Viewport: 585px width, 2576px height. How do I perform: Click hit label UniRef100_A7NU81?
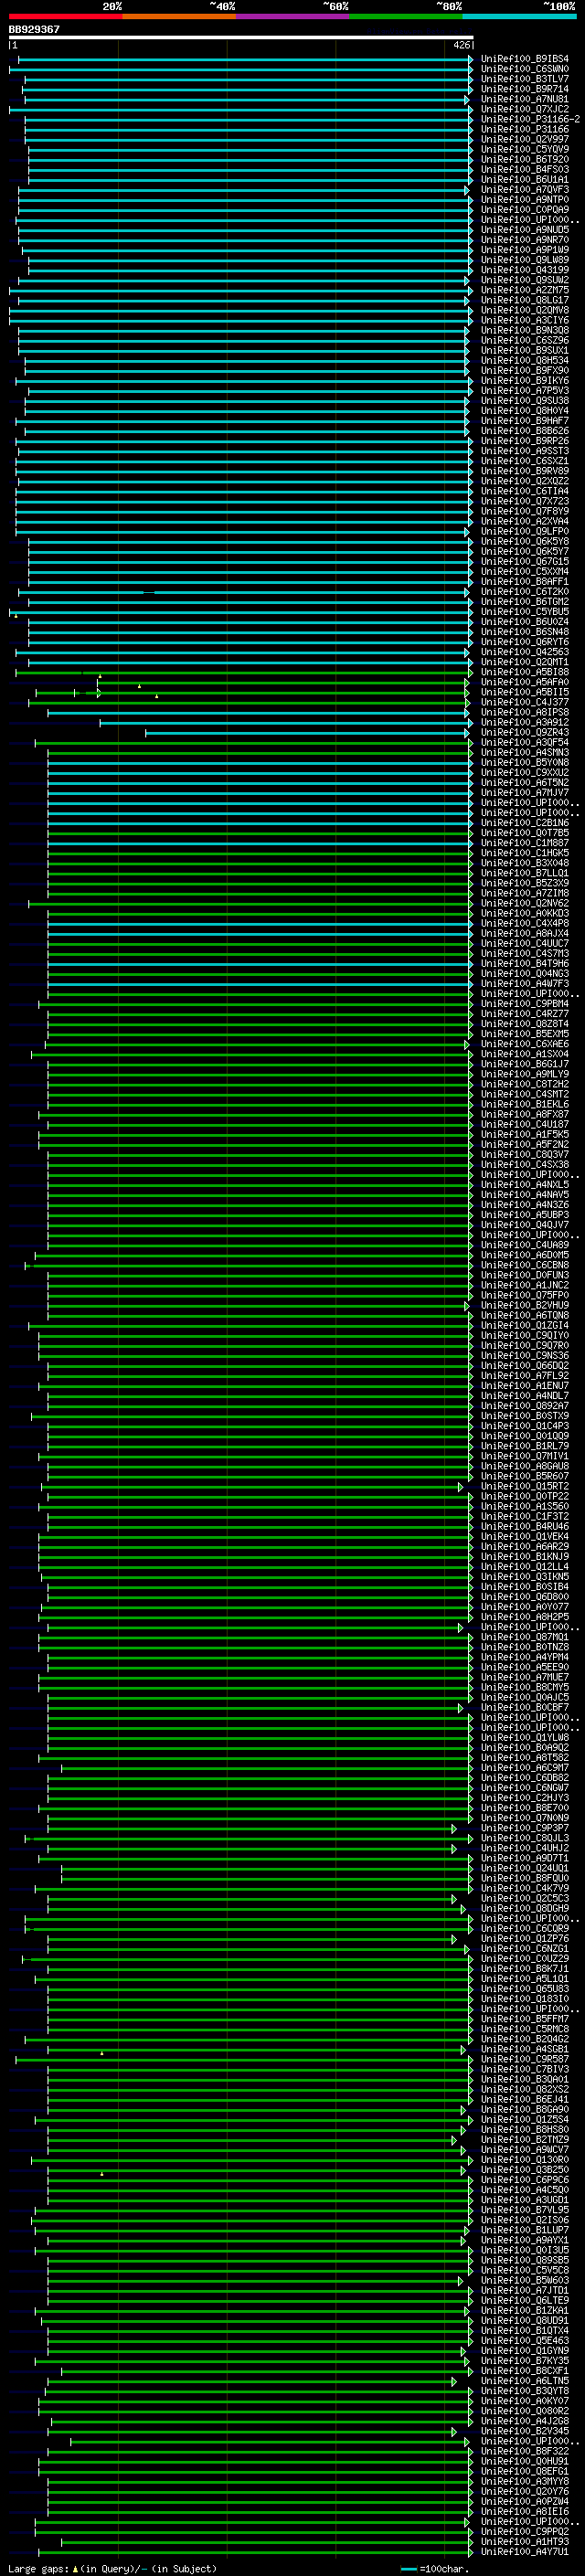(x=524, y=99)
